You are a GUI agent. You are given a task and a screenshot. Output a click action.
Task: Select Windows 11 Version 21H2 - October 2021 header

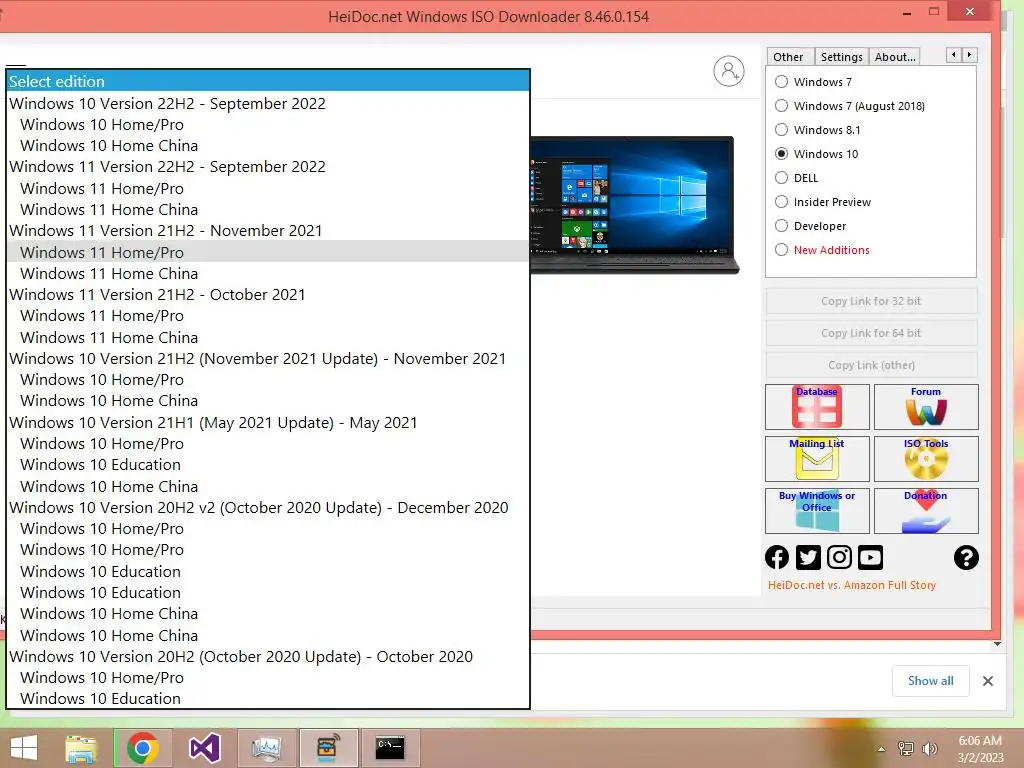tap(268, 295)
